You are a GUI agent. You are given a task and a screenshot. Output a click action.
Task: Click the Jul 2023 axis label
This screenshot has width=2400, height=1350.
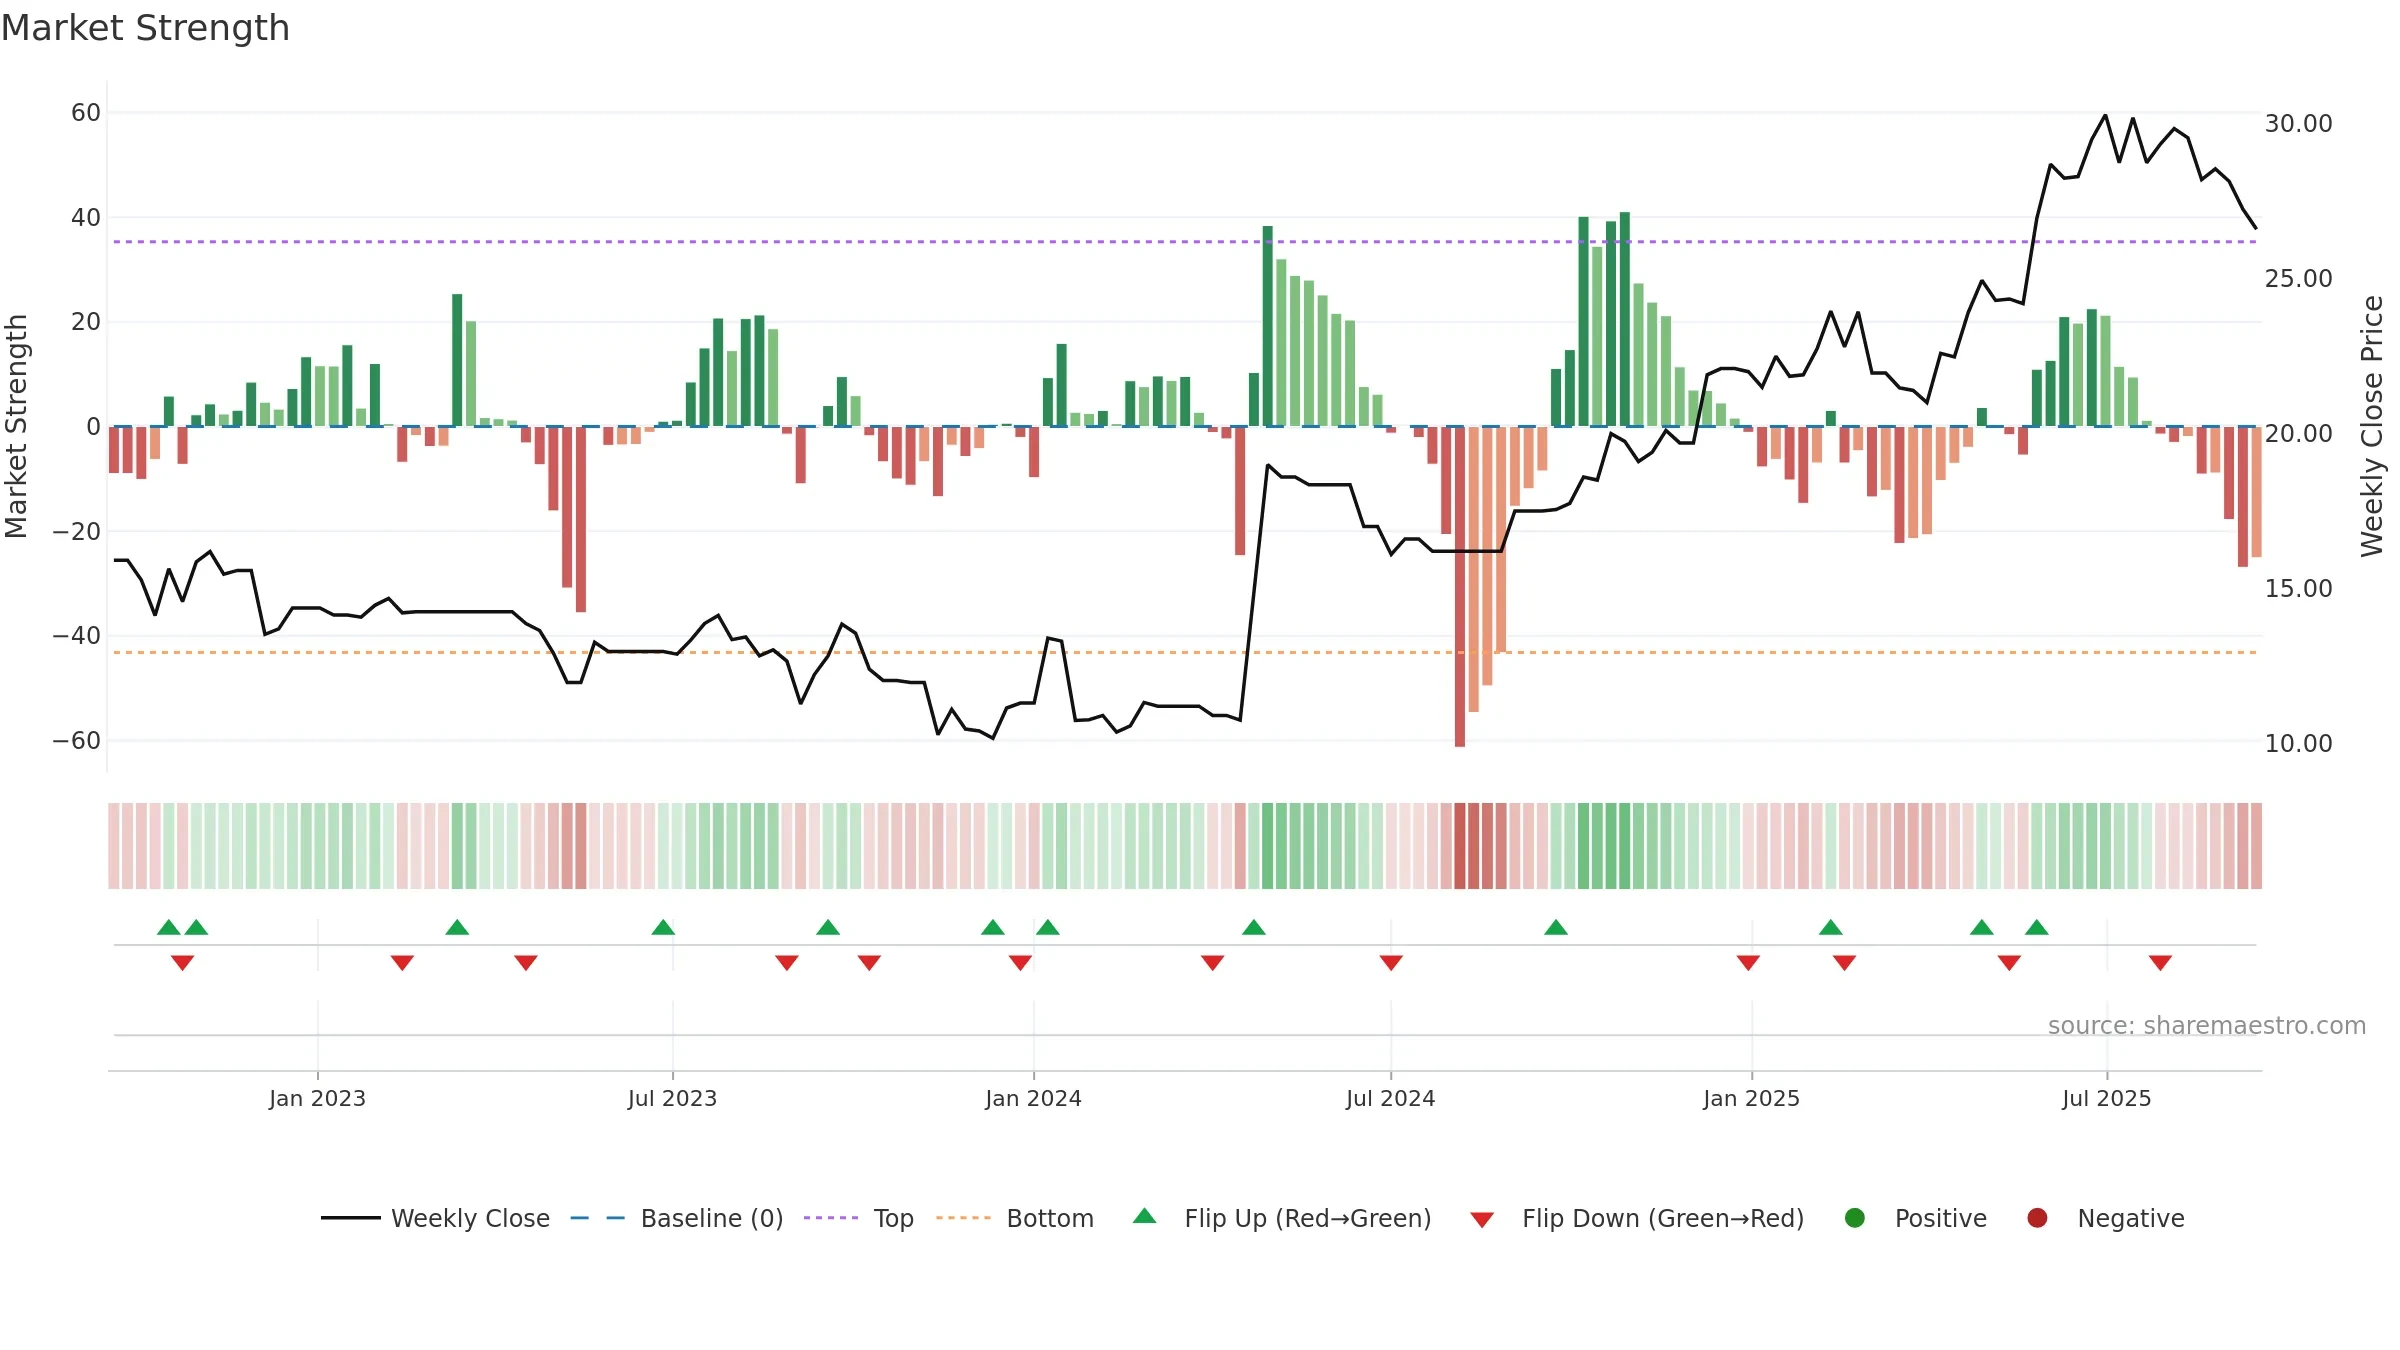672,1098
